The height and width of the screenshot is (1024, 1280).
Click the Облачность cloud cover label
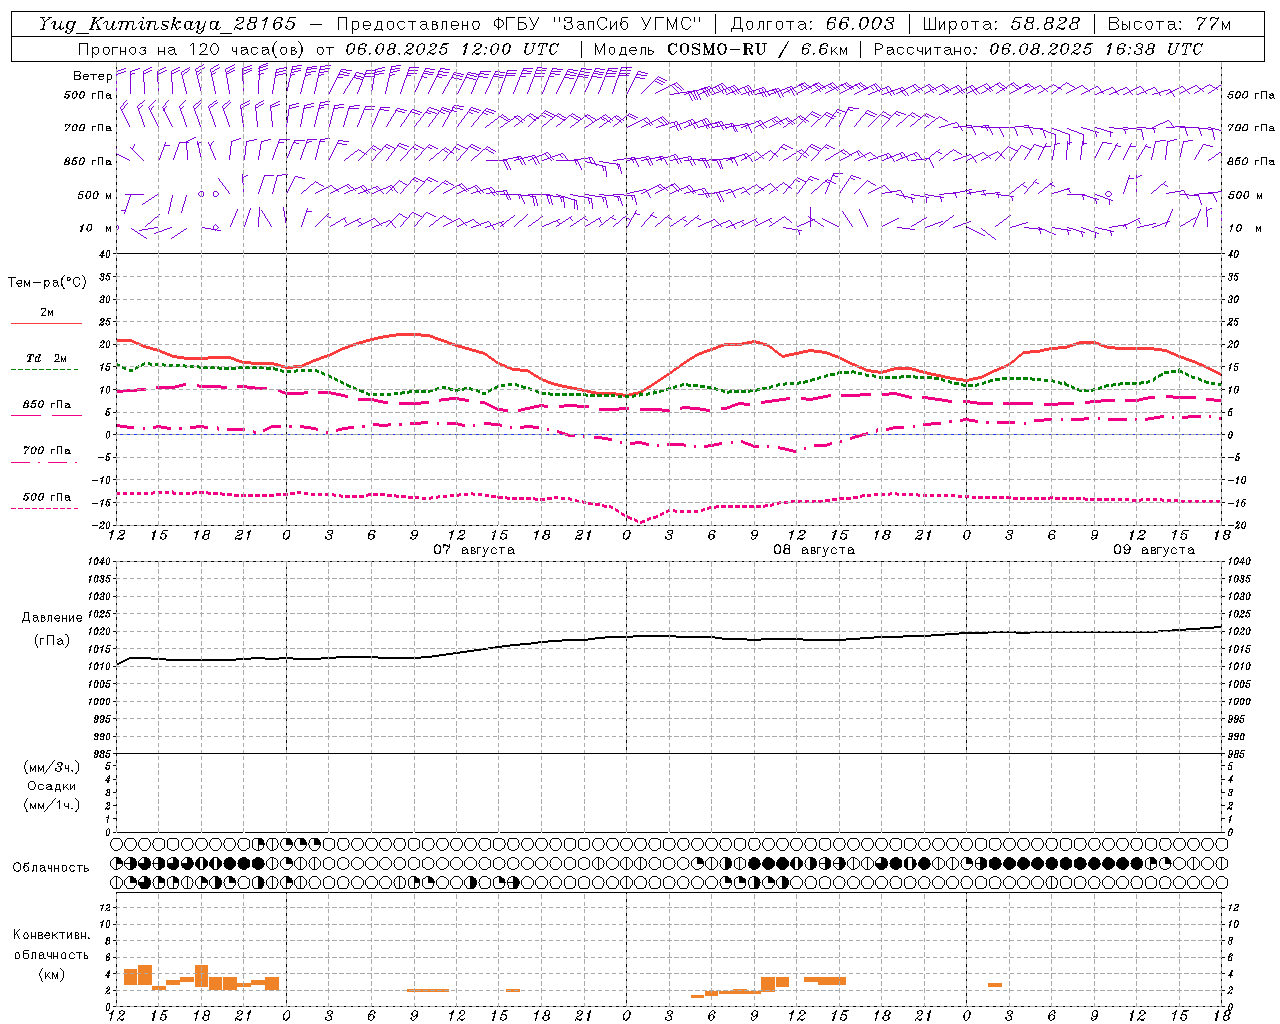(51, 868)
